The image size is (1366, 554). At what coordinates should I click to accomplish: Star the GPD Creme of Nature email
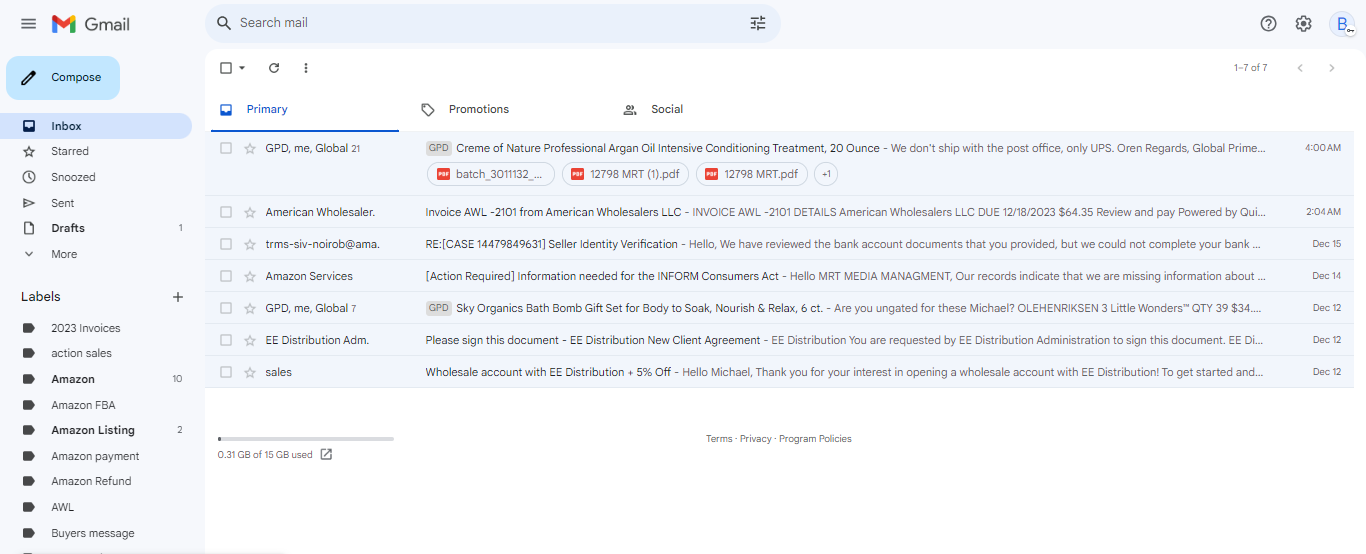coord(250,148)
